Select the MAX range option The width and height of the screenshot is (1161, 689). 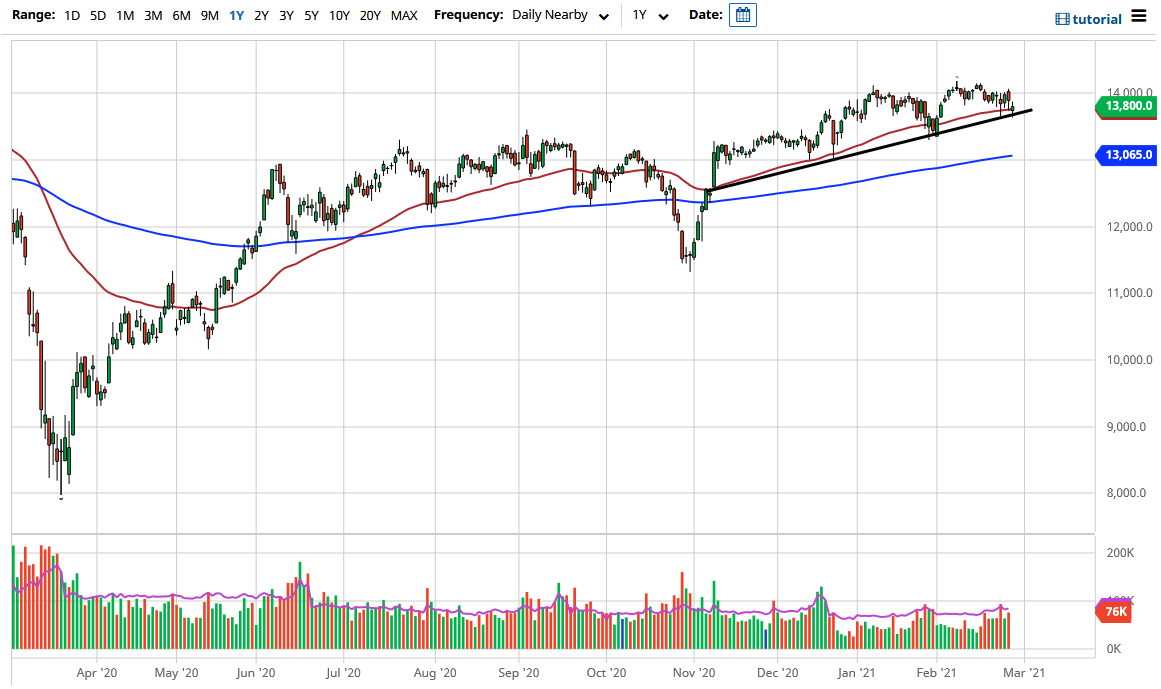(x=404, y=16)
